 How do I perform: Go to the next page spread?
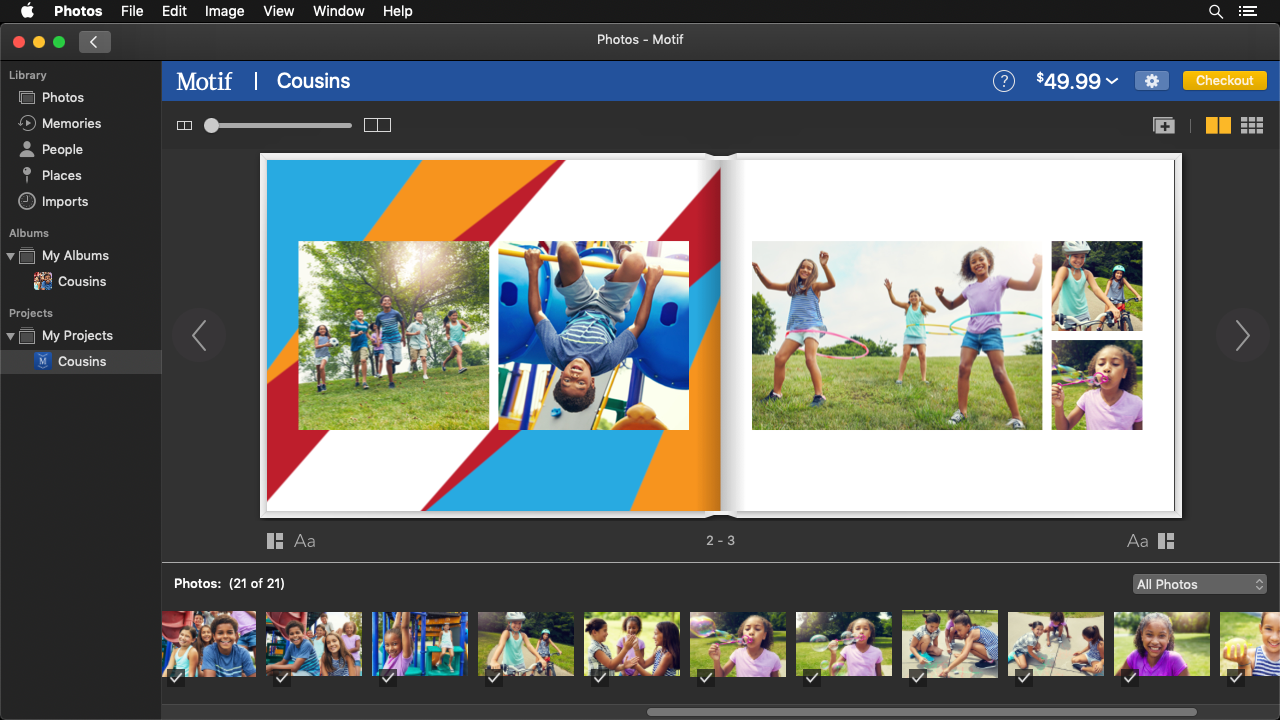pyautogui.click(x=1242, y=335)
